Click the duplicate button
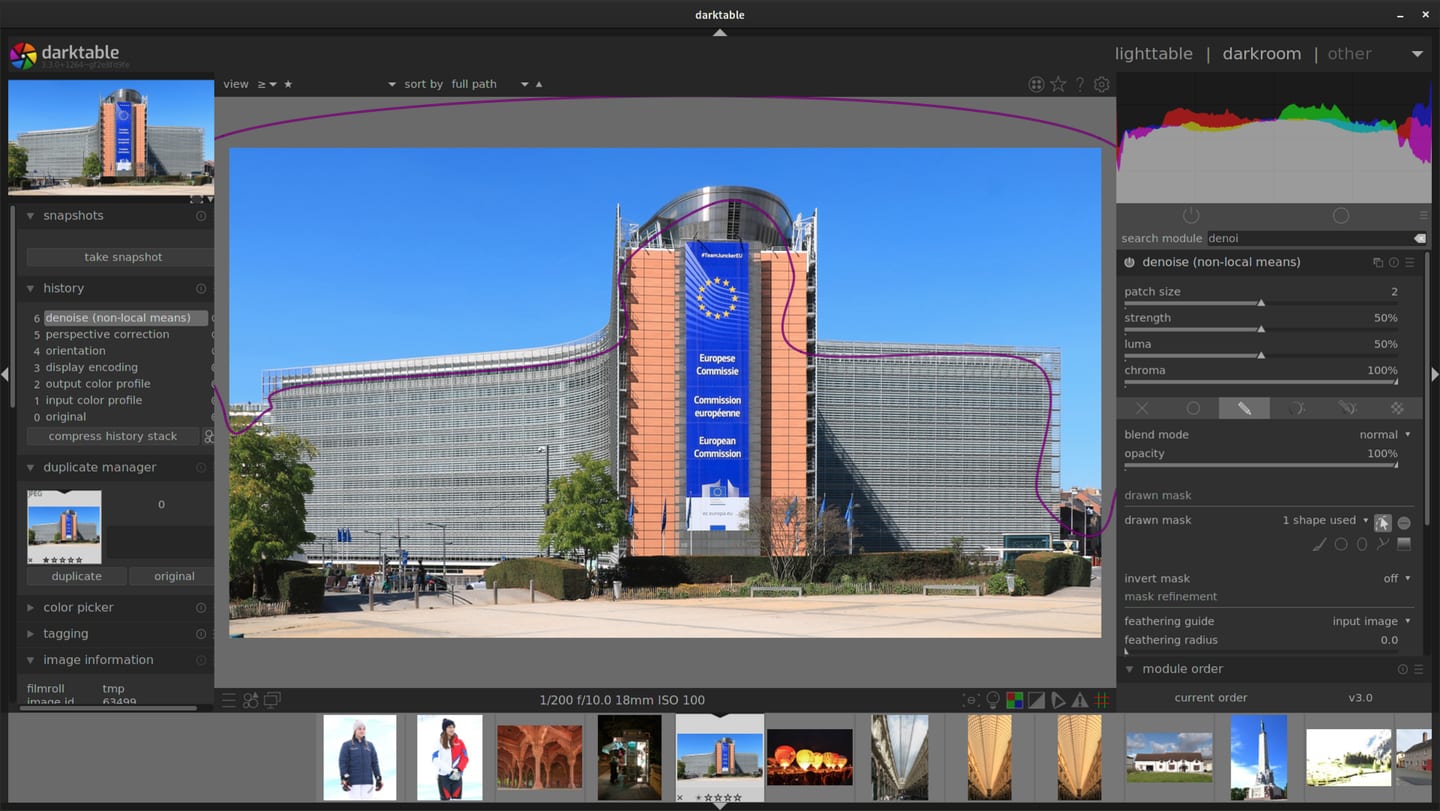 pos(77,576)
